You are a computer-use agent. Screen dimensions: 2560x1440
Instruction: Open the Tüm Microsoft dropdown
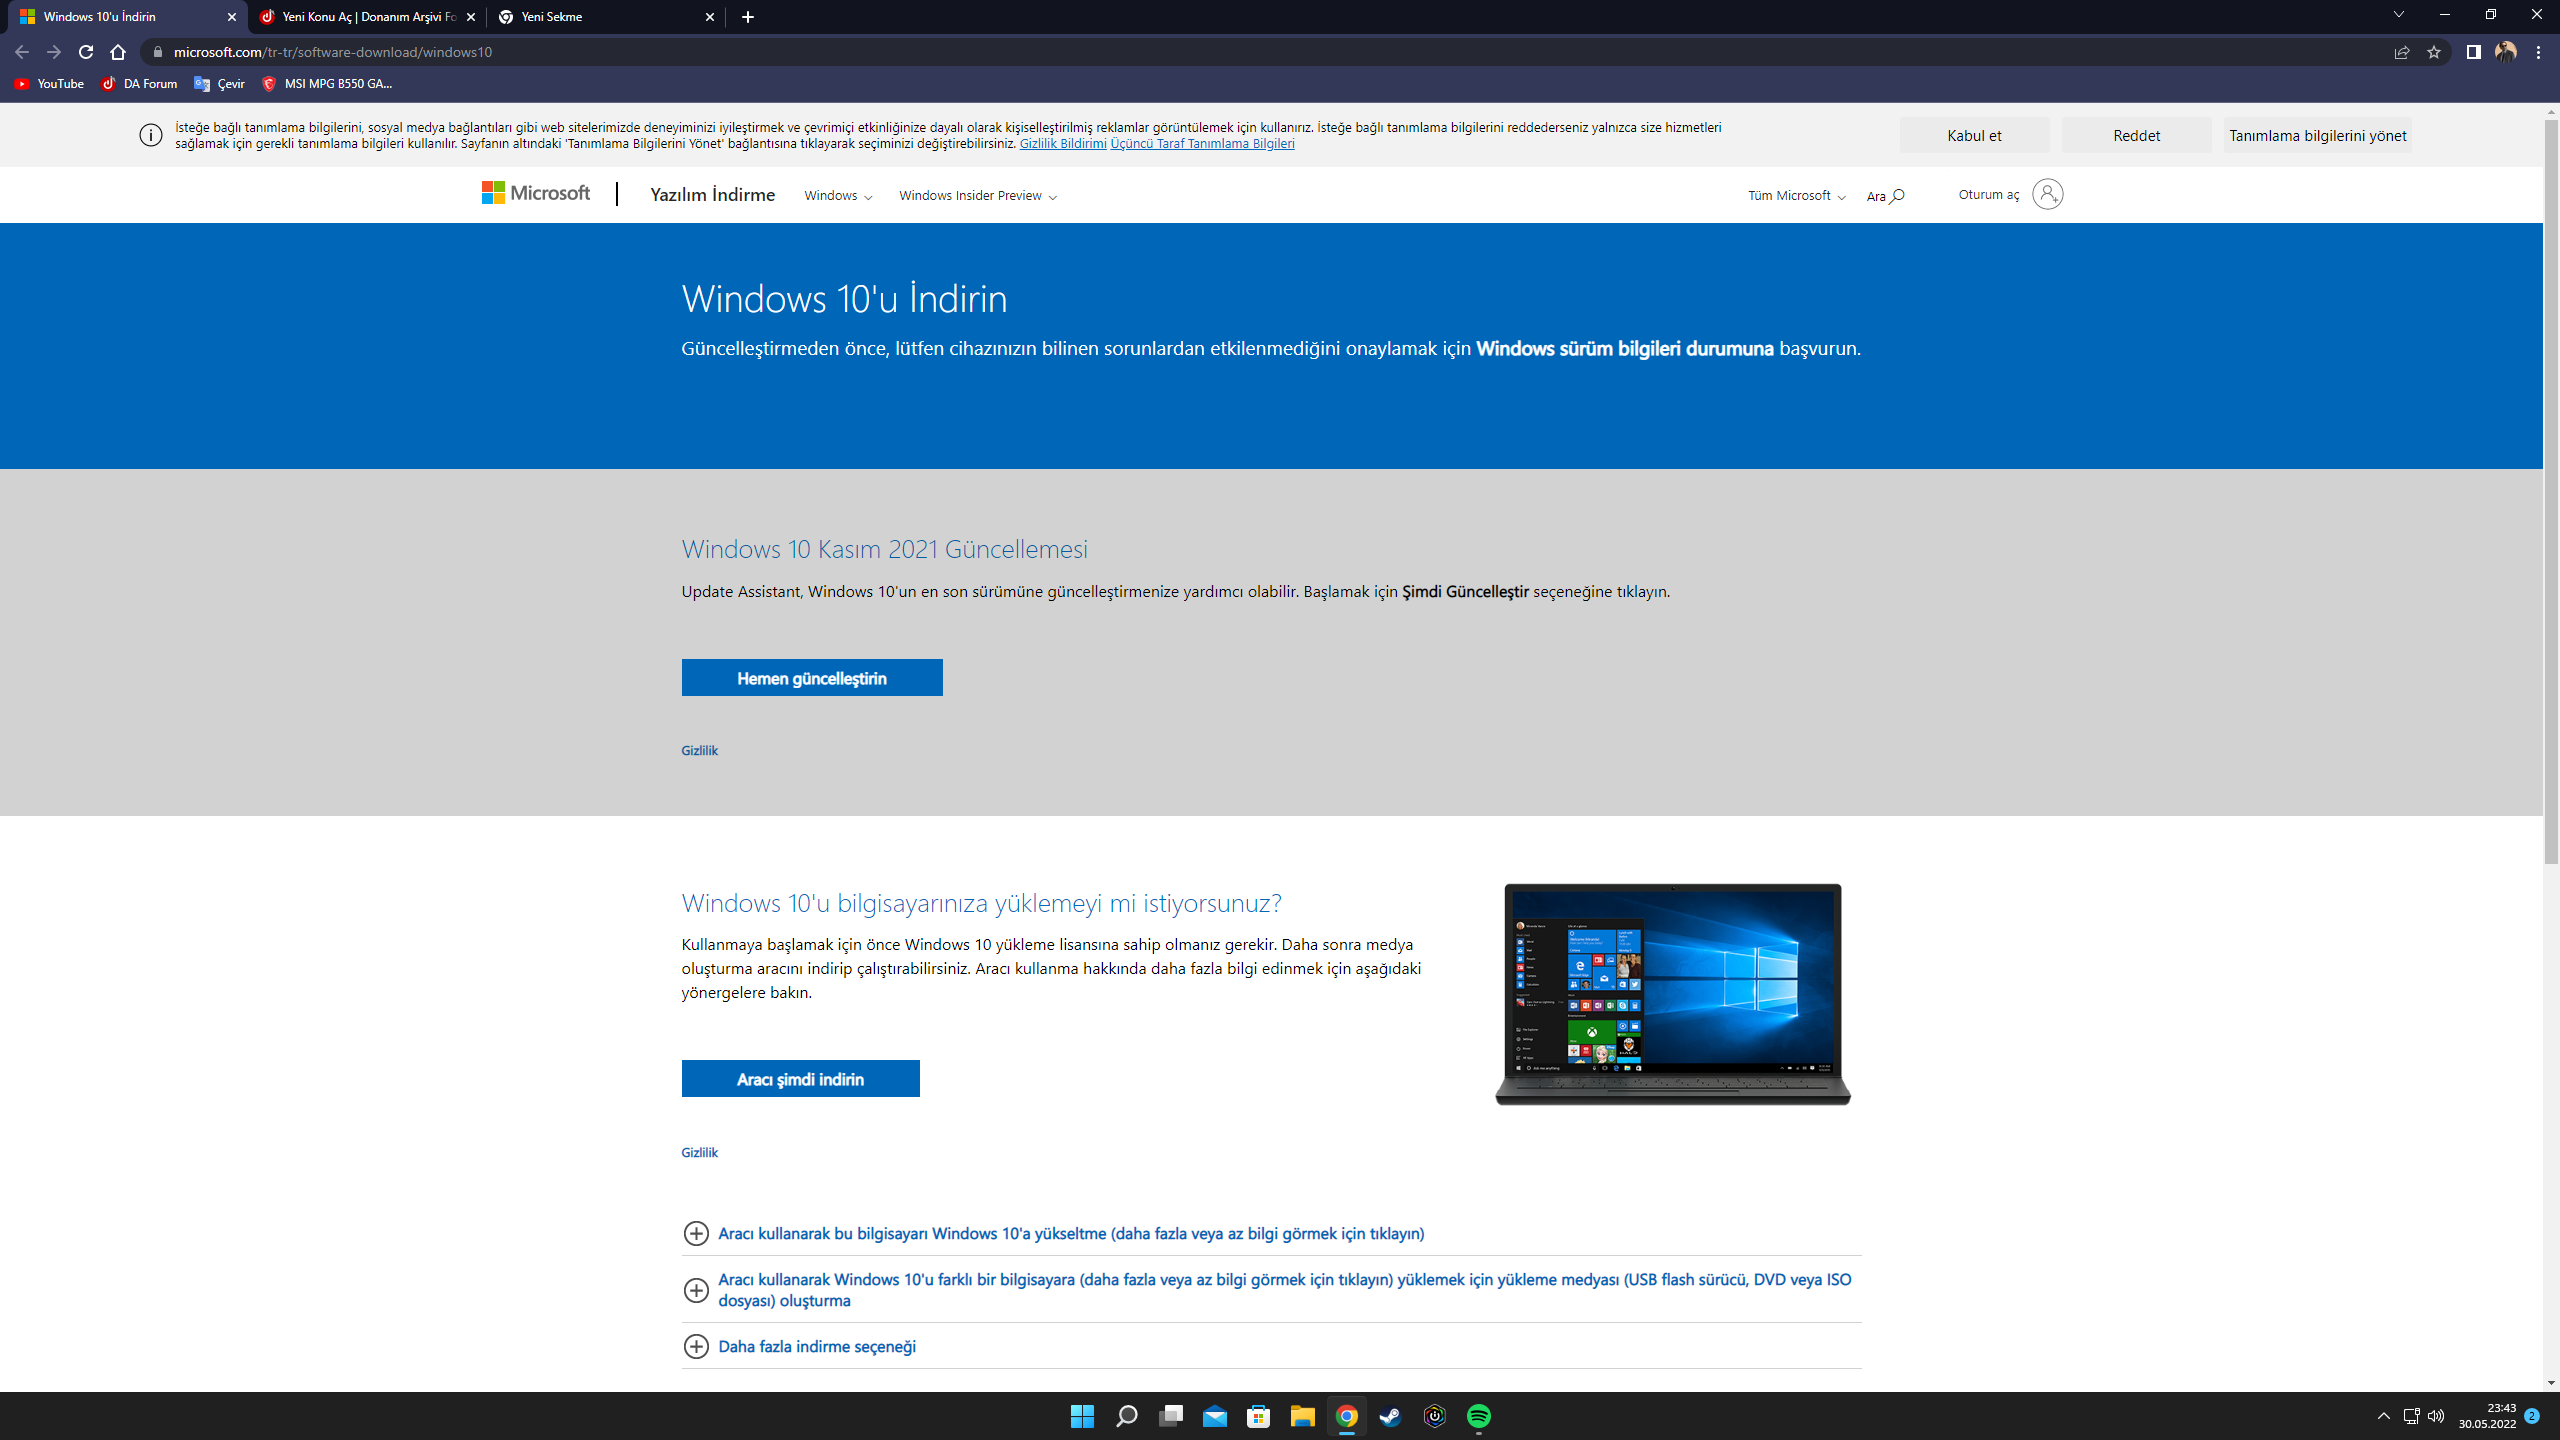(1796, 196)
